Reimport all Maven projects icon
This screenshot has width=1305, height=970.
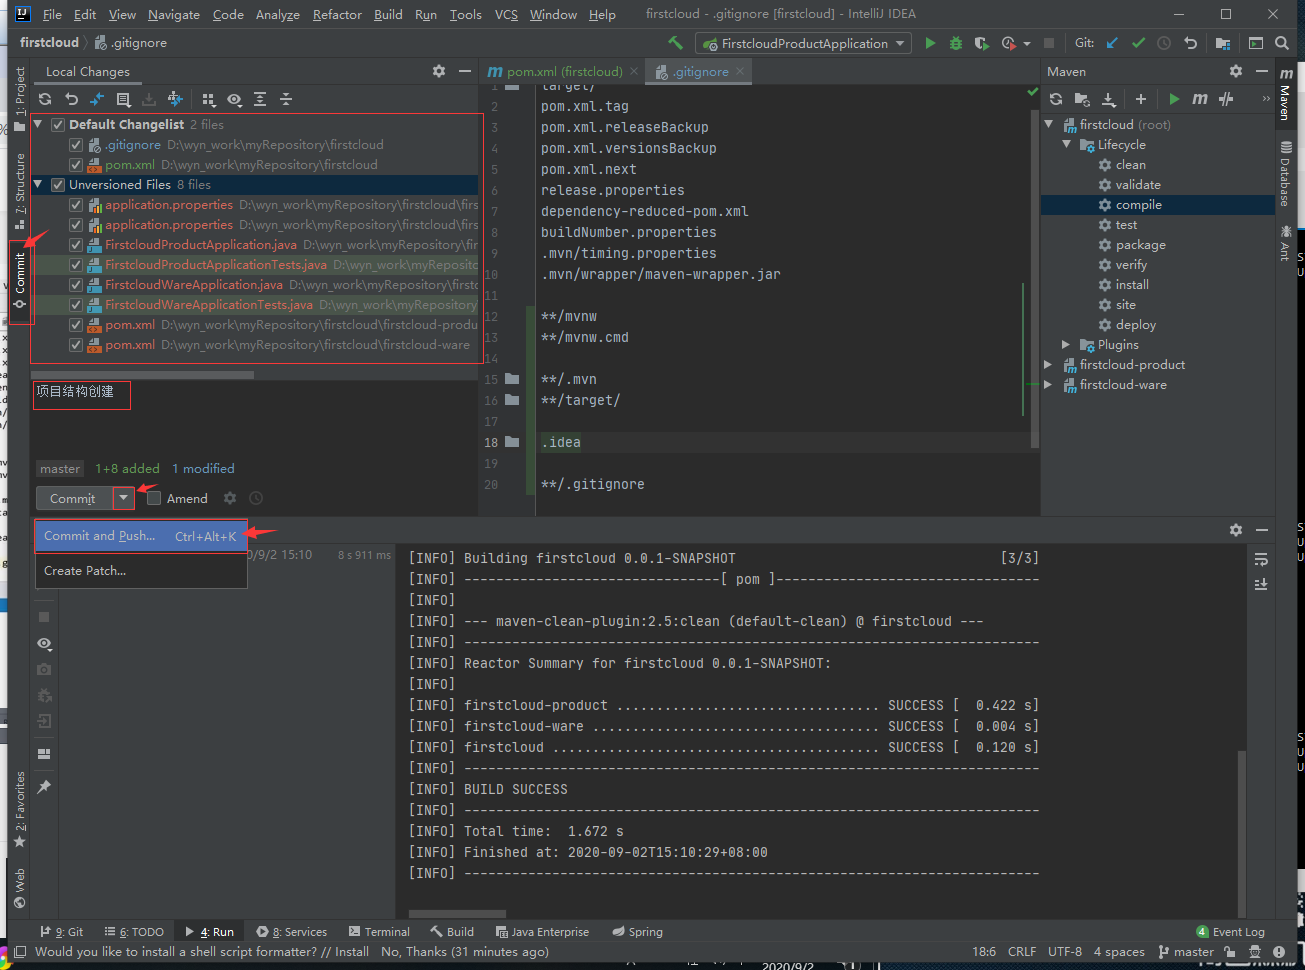(x=1057, y=99)
